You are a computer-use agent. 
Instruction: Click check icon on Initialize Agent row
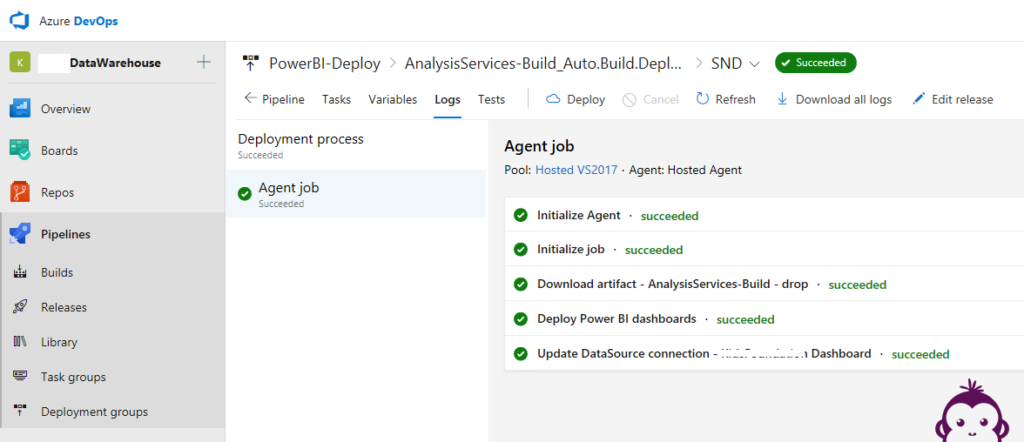(x=520, y=215)
